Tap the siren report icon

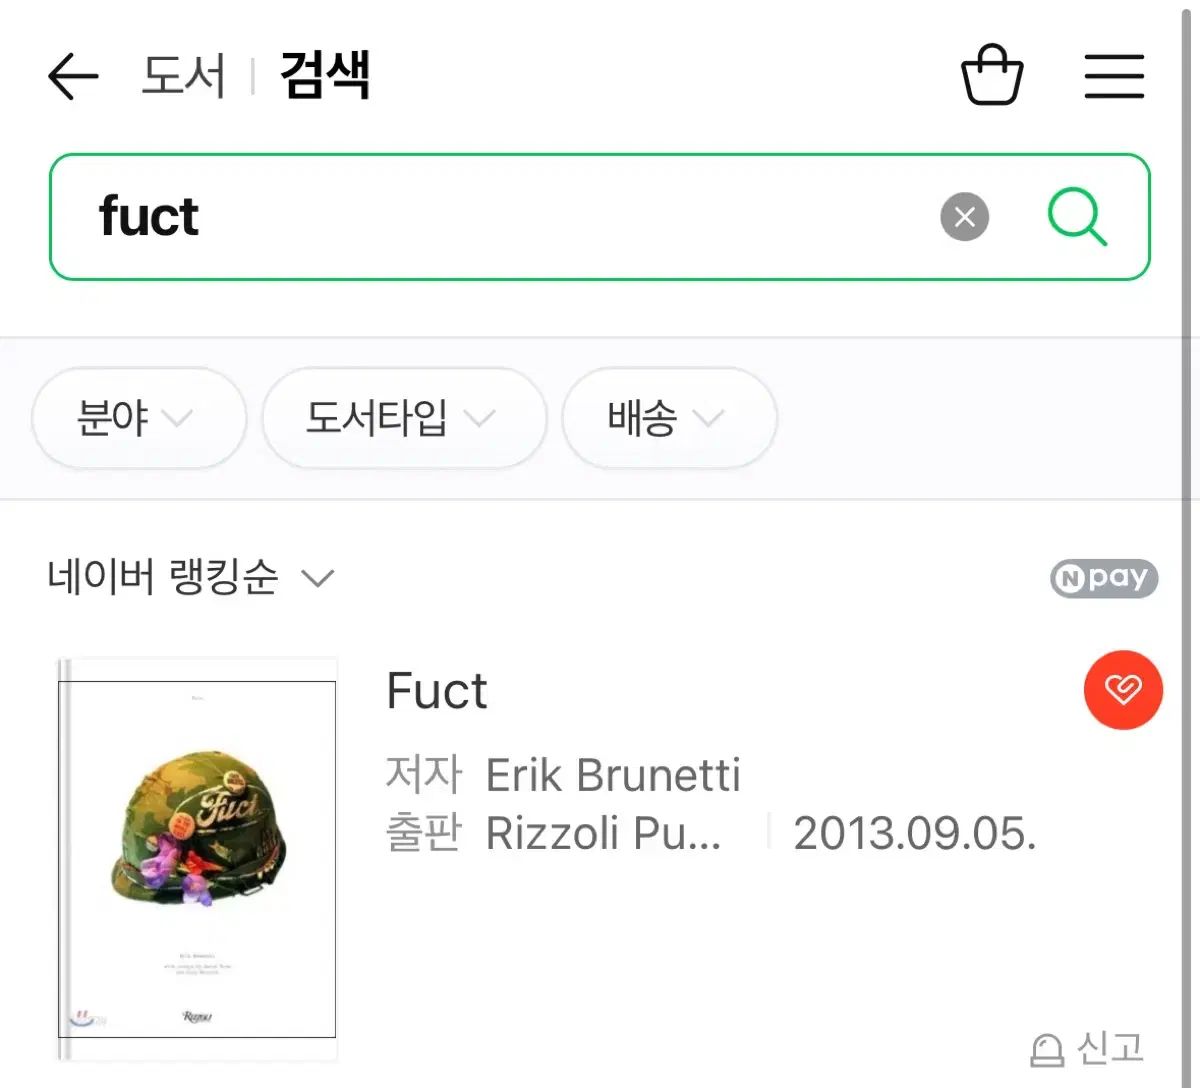[x=1047, y=1050]
